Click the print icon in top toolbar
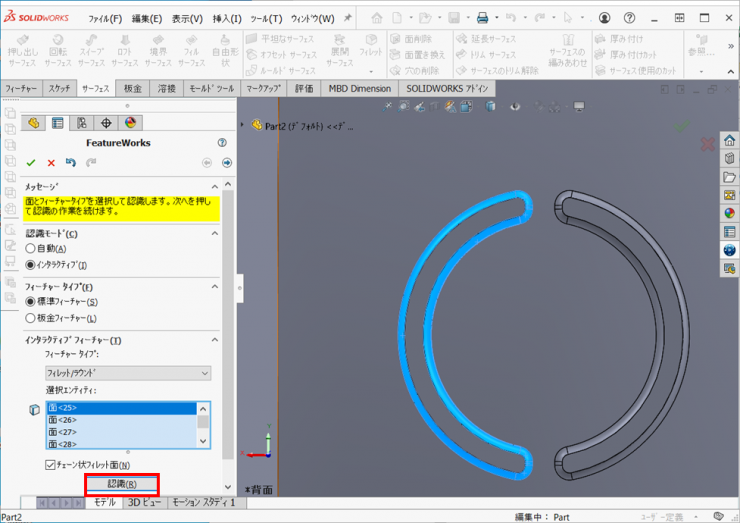 tap(482, 18)
